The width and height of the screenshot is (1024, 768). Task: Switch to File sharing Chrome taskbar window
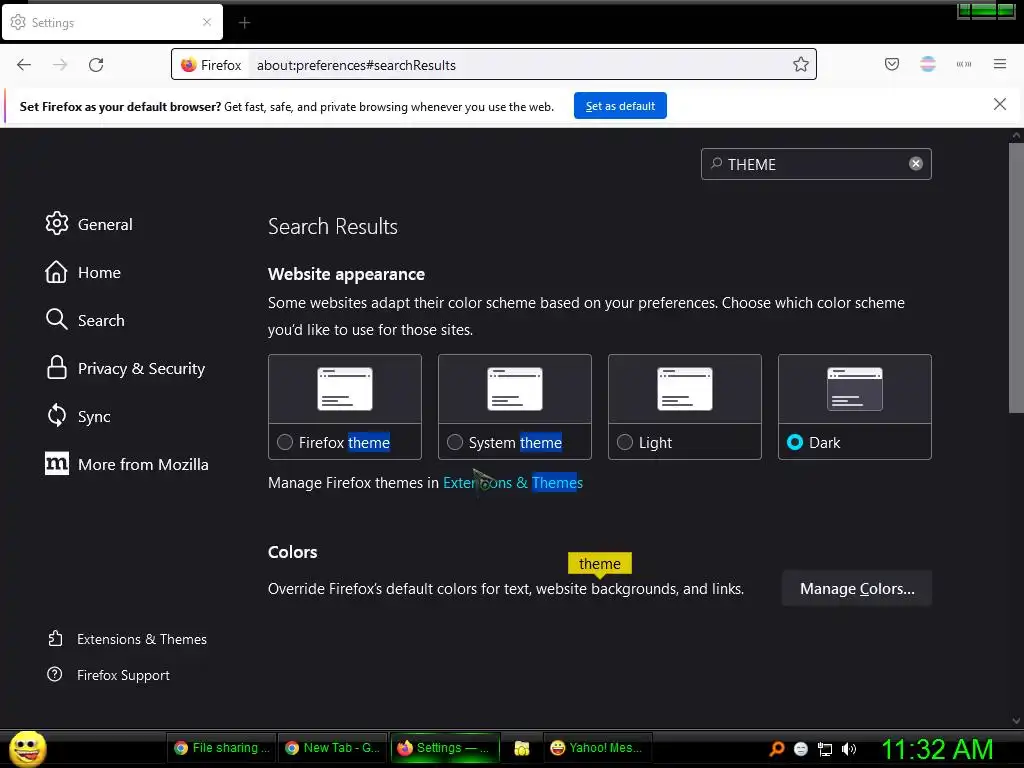[222, 748]
